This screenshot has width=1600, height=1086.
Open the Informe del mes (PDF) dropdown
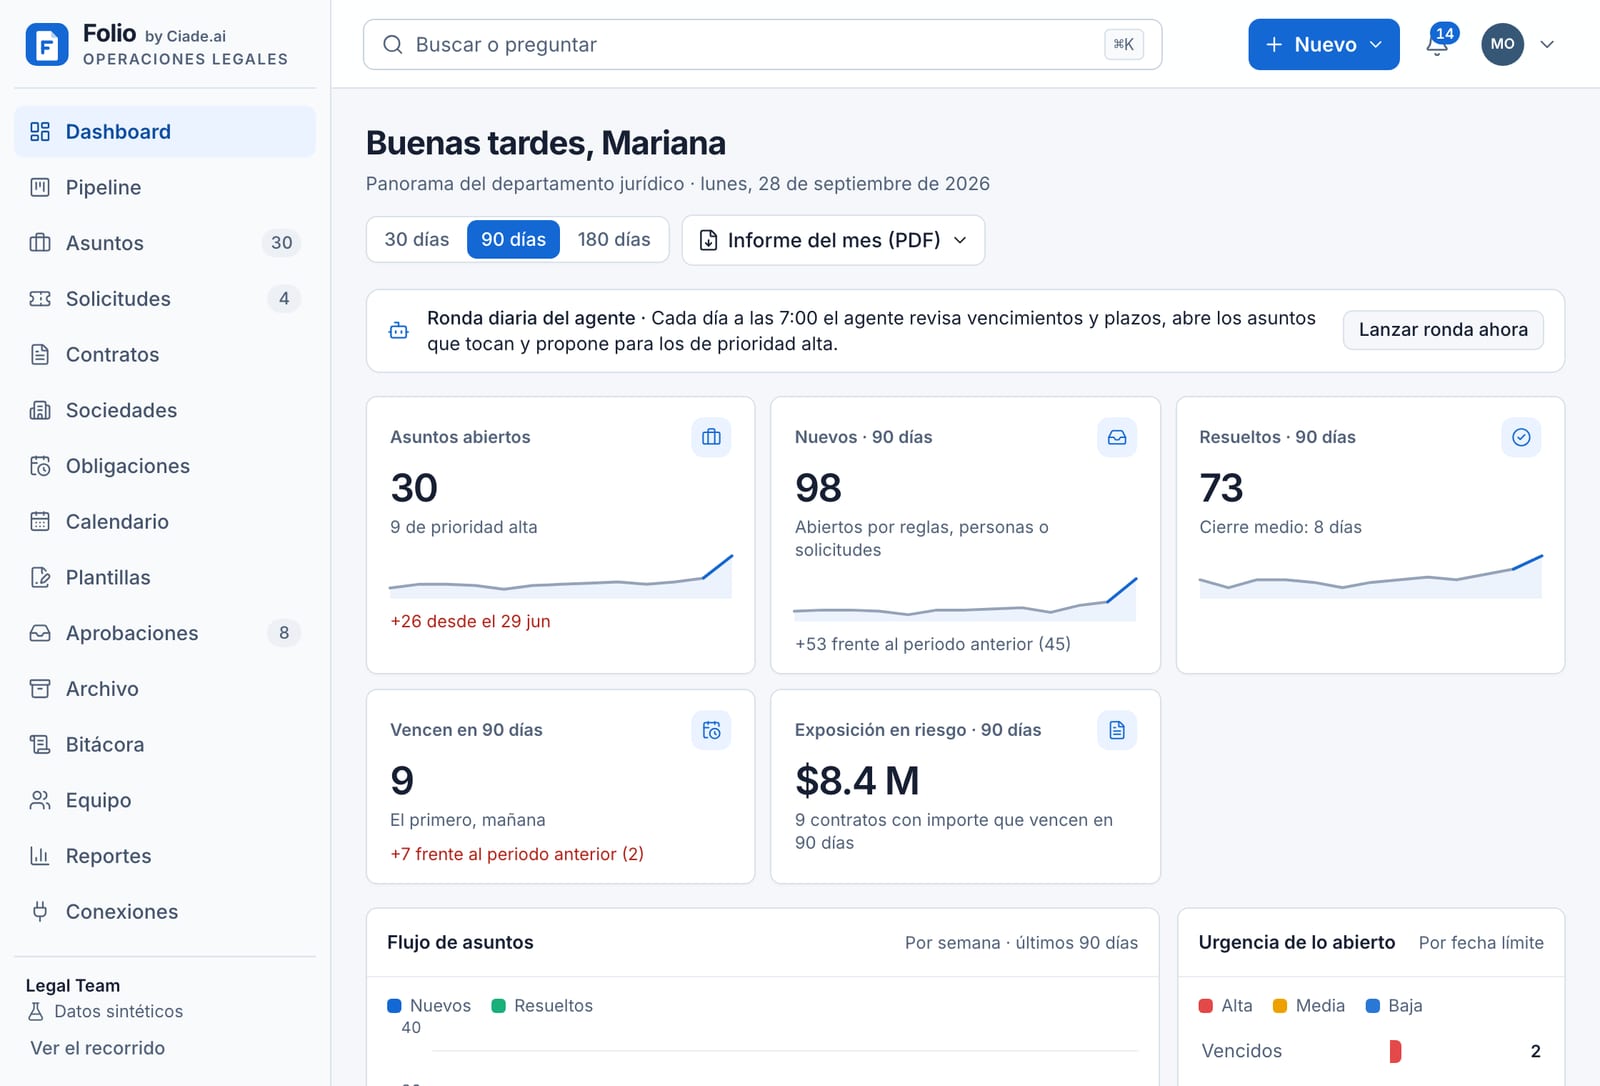coord(833,240)
